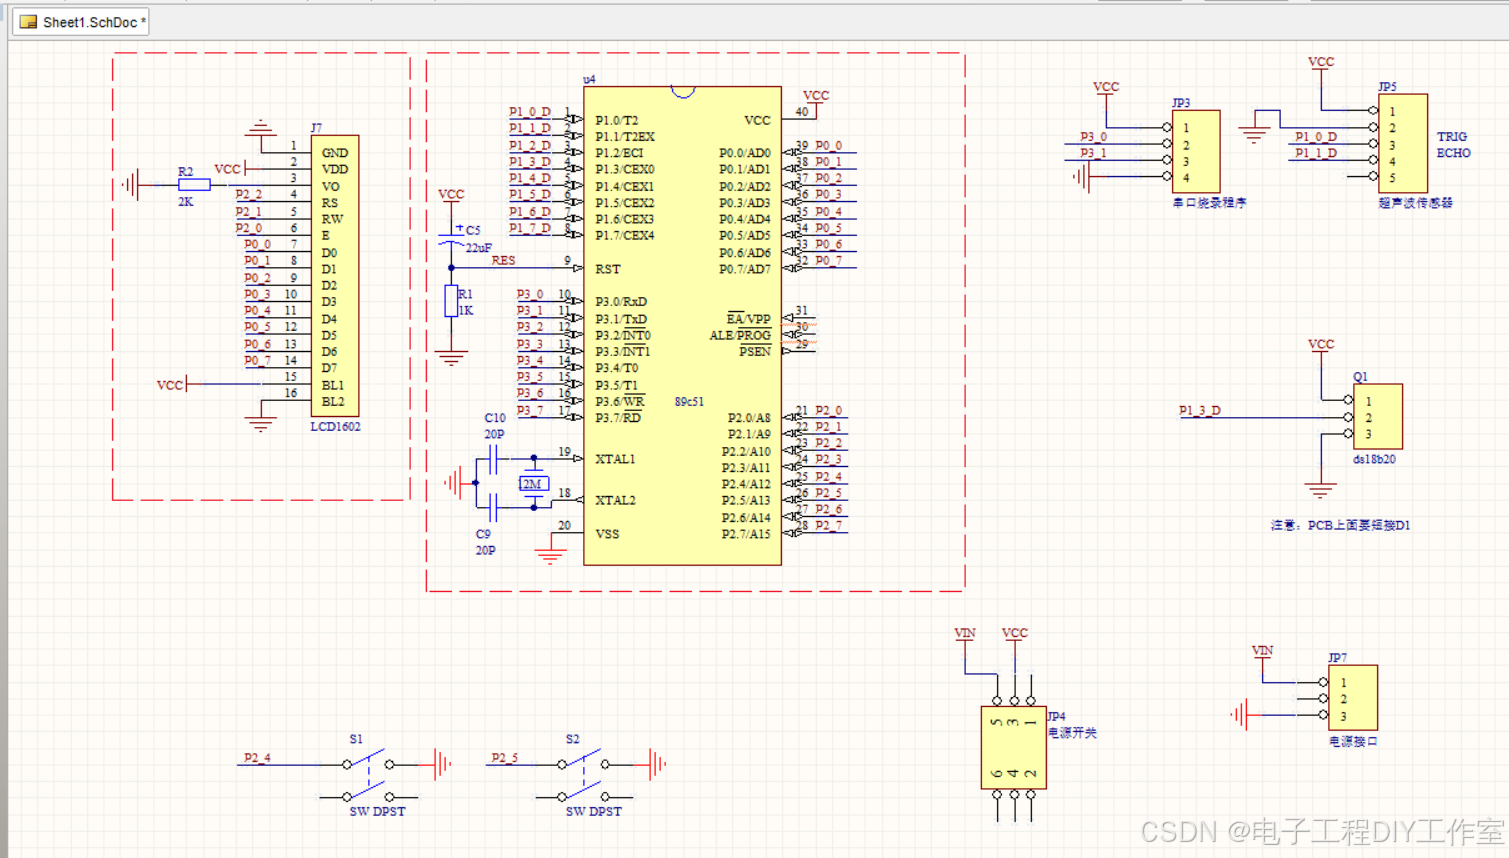The height and width of the screenshot is (858, 1509).
Task: Click the RES net label
Action: point(503,260)
